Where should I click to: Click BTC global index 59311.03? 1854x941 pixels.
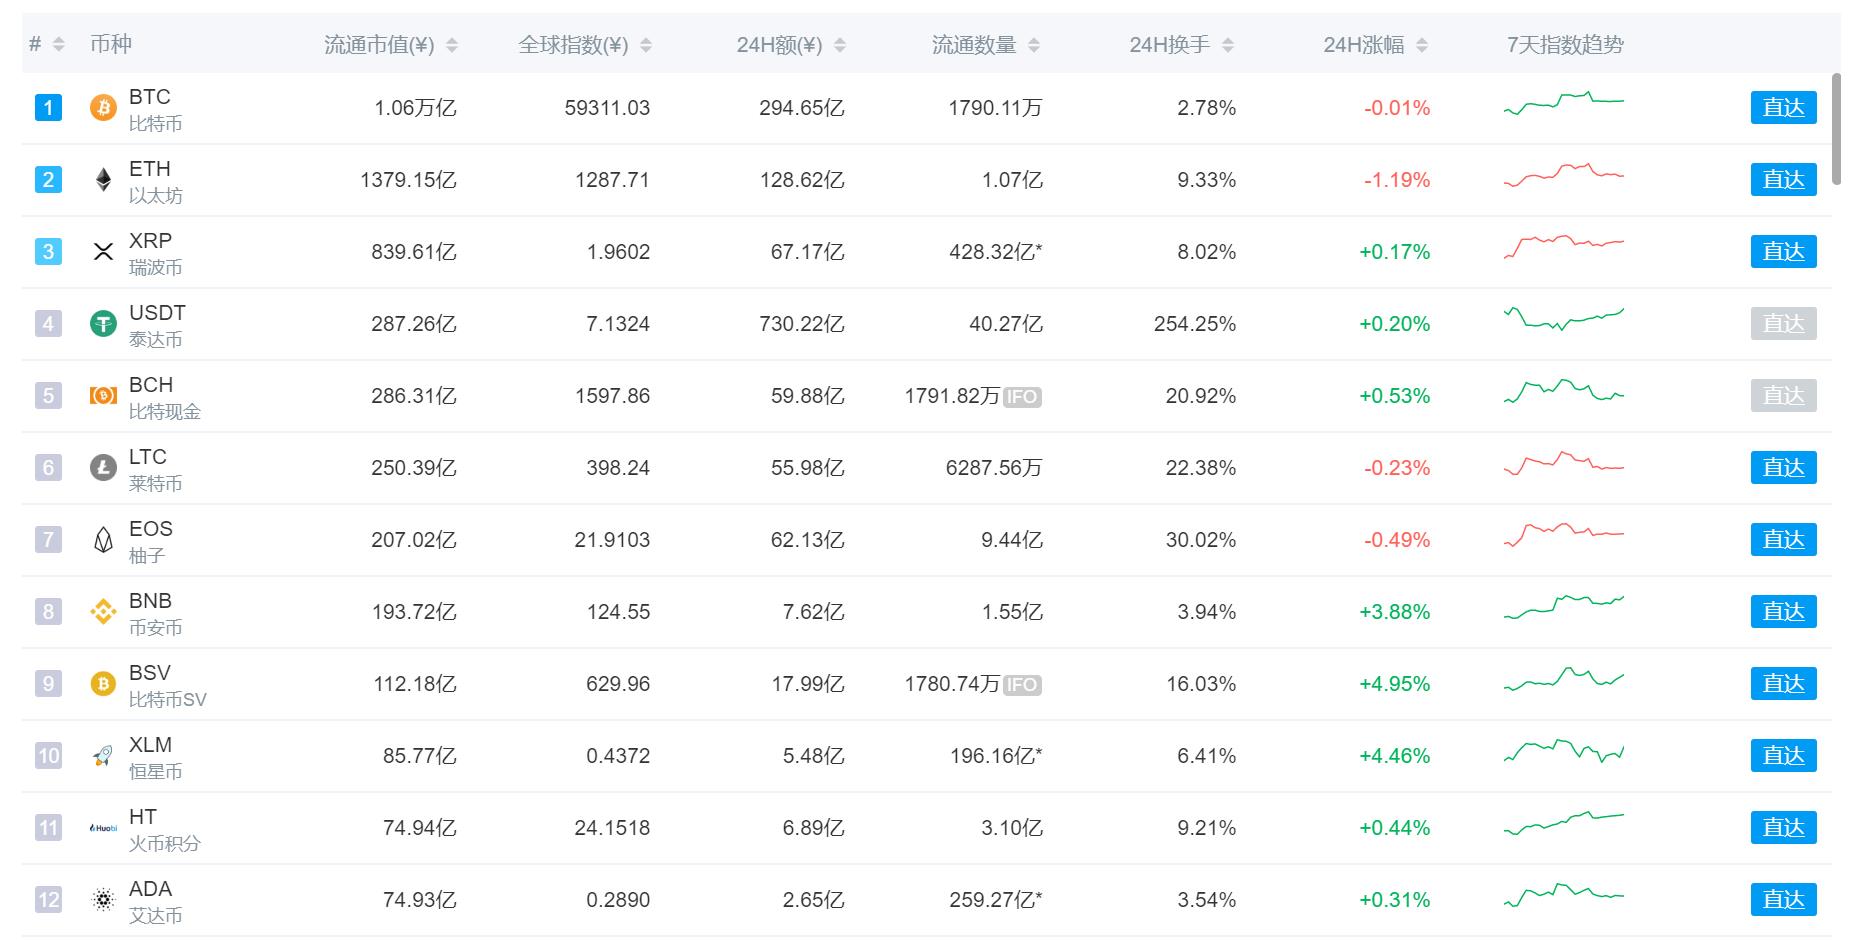607,108
